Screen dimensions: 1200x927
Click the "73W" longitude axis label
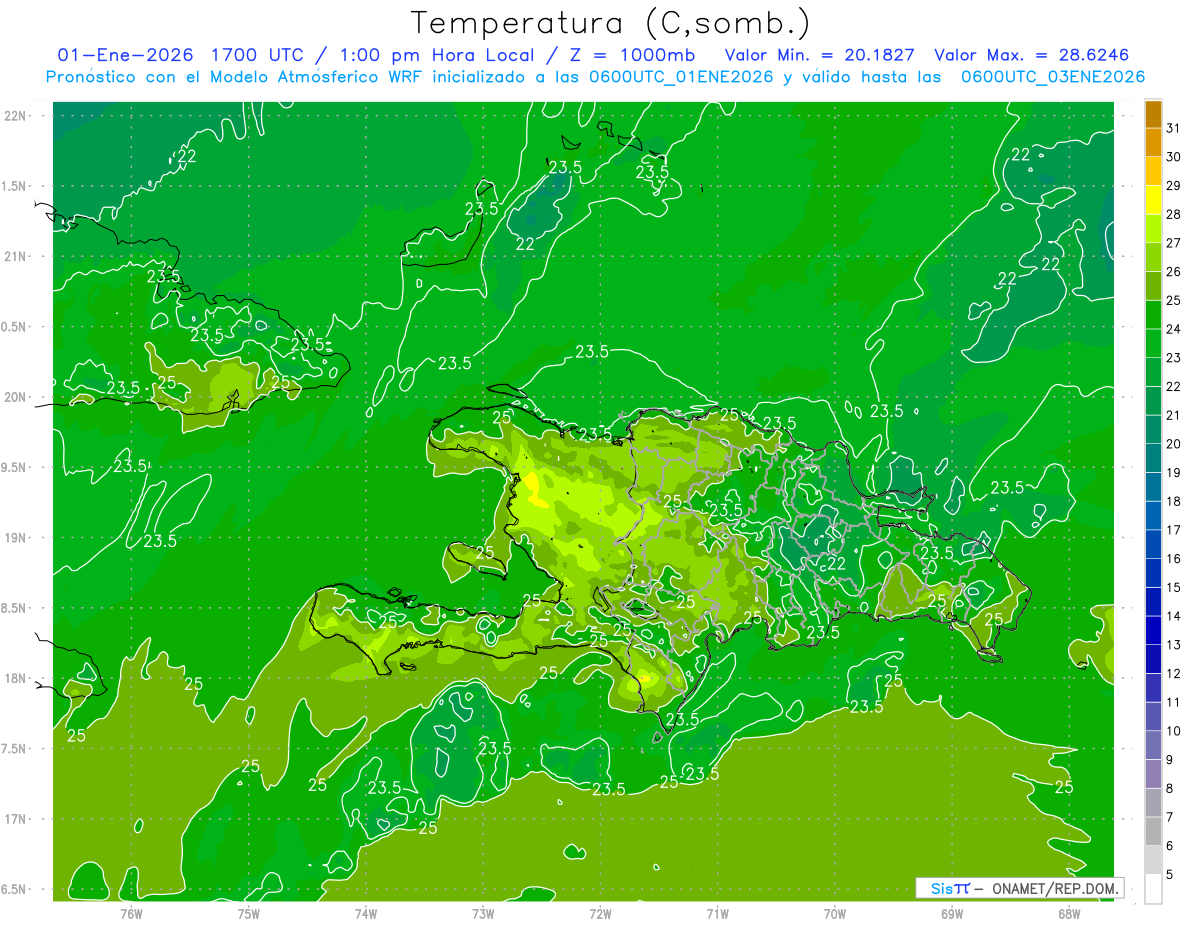pyautogui.click(x=483, y=913)
